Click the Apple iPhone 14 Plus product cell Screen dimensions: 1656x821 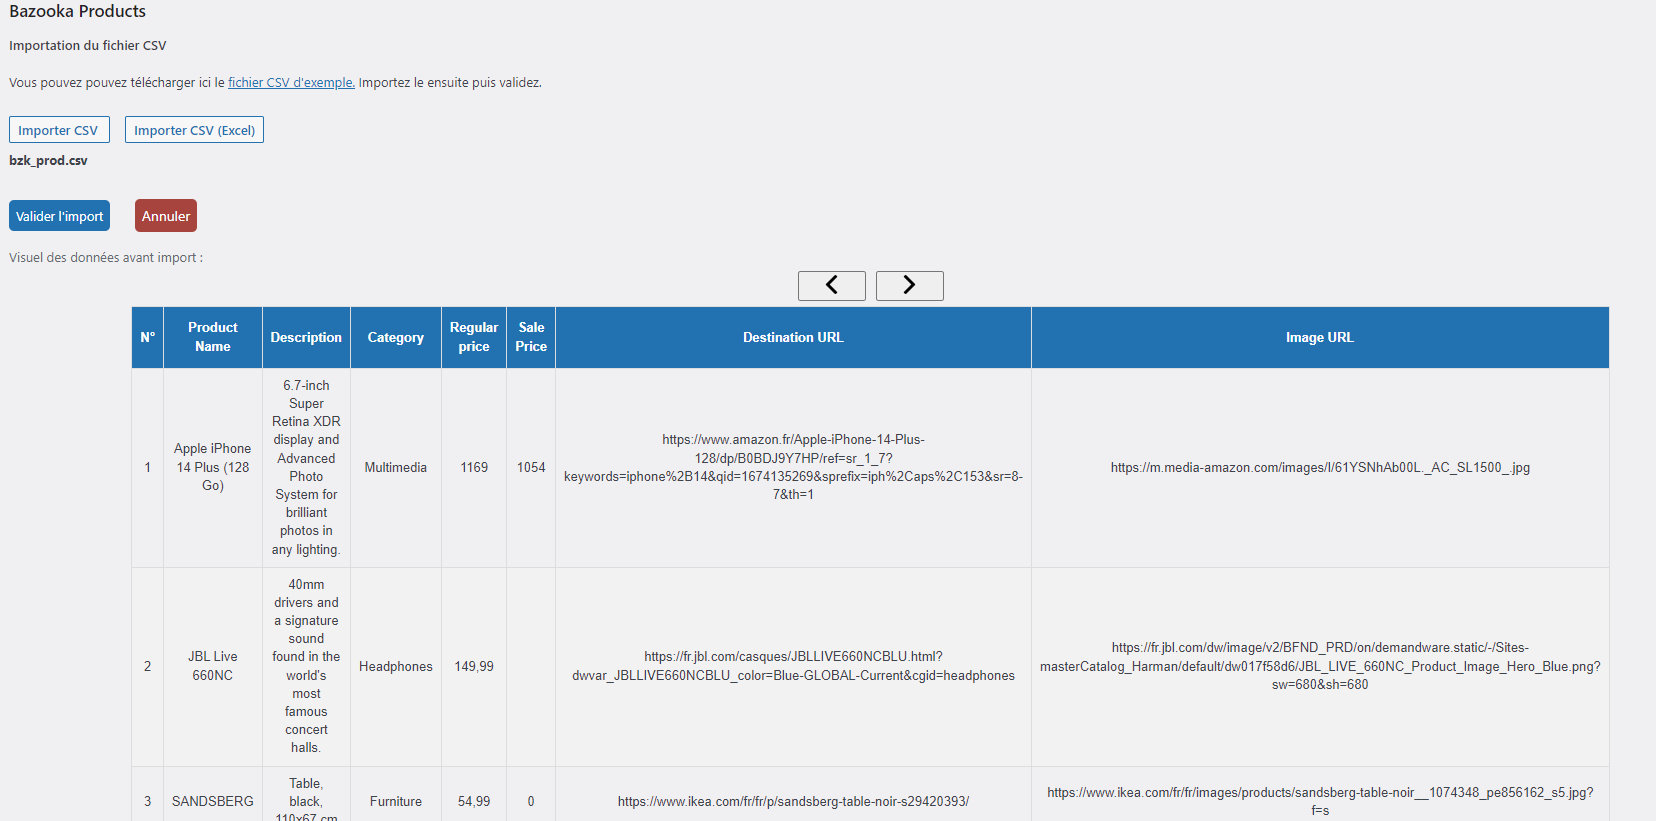(212, 467)
